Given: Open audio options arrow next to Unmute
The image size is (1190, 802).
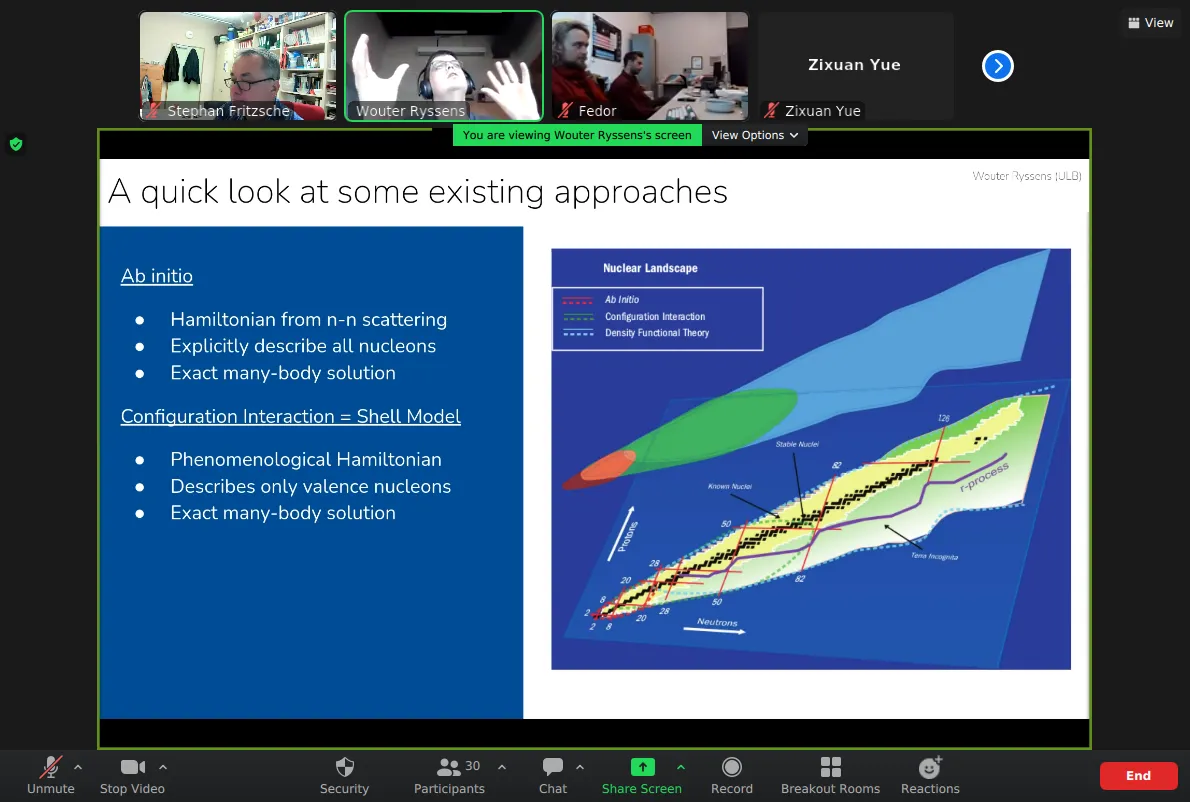Looking at the screenshot, I should pos(78,767).
